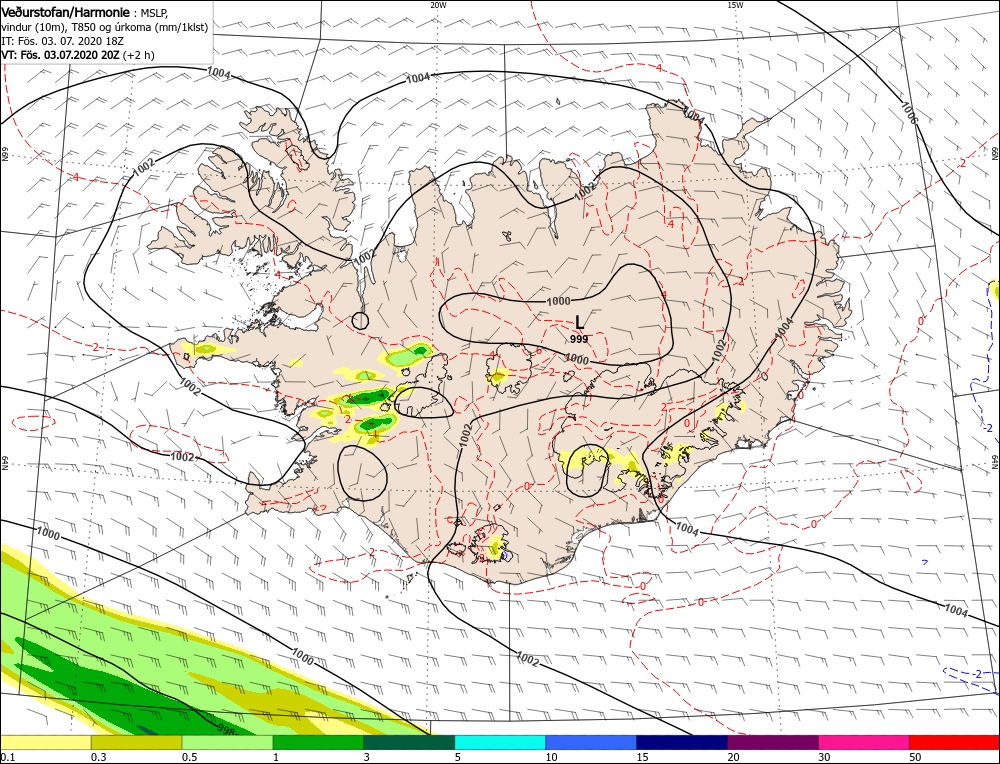Click the '998' isobar label

pos(226,730)
